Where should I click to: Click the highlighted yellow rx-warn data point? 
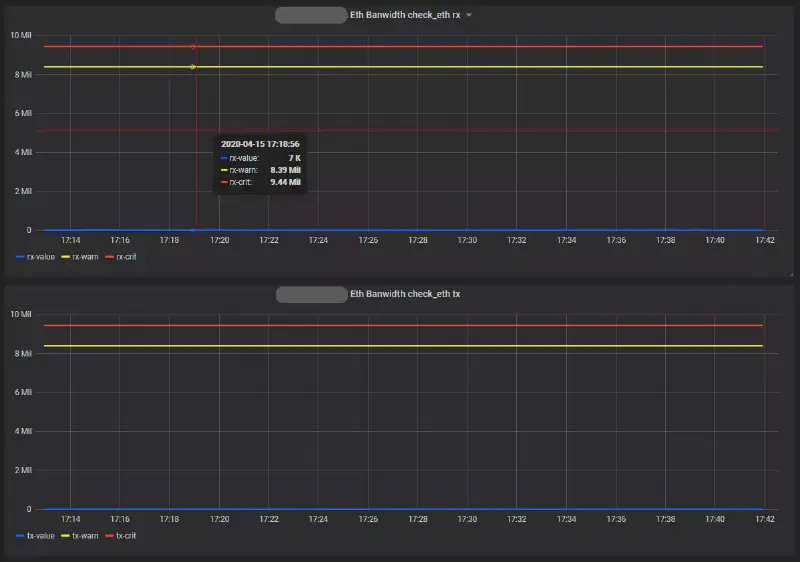click(x=193, y=67)
